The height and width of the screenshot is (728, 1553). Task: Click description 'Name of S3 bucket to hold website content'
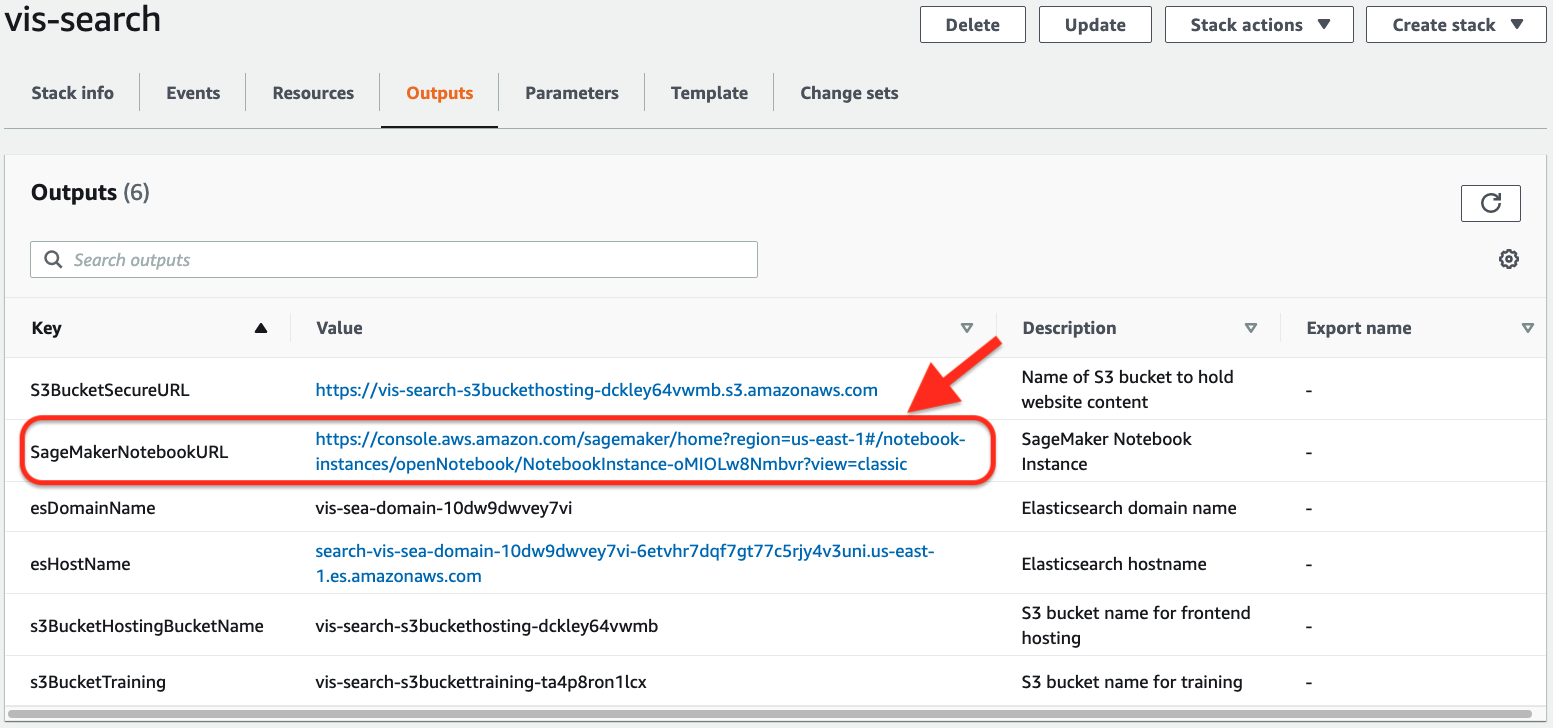(1128, 390)
